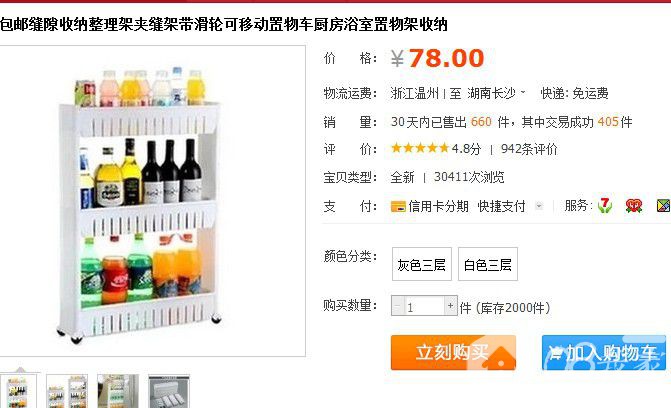The width and height of the screenshot is (671, 408).
Task: Decrease quantity with the minus stepper
Action: 398,306
